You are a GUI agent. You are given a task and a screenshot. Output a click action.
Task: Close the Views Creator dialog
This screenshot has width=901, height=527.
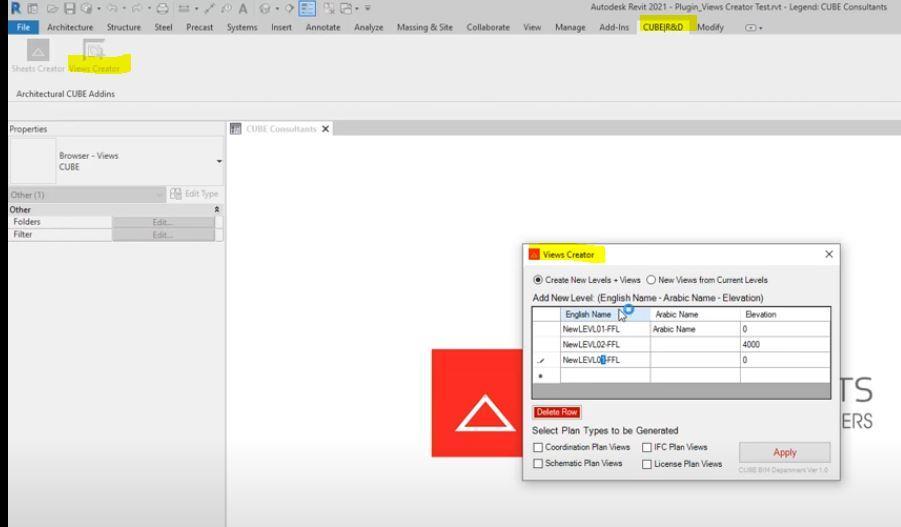pyautogui.click(x=829, y=254)
